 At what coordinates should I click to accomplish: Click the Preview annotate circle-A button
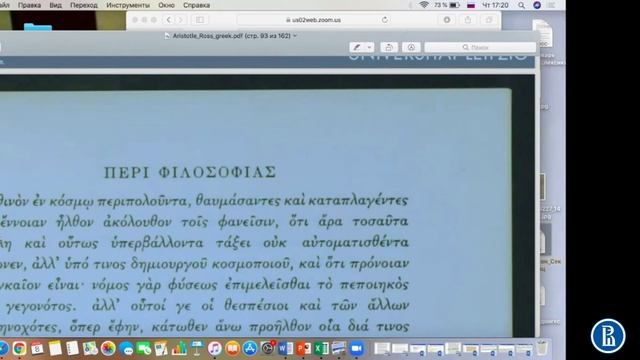411,47
